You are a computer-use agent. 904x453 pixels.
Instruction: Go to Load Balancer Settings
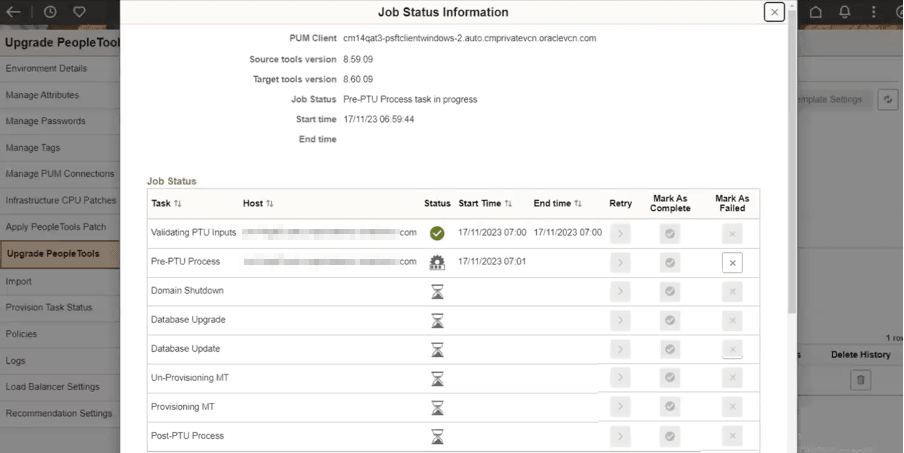tap(52, 387)
